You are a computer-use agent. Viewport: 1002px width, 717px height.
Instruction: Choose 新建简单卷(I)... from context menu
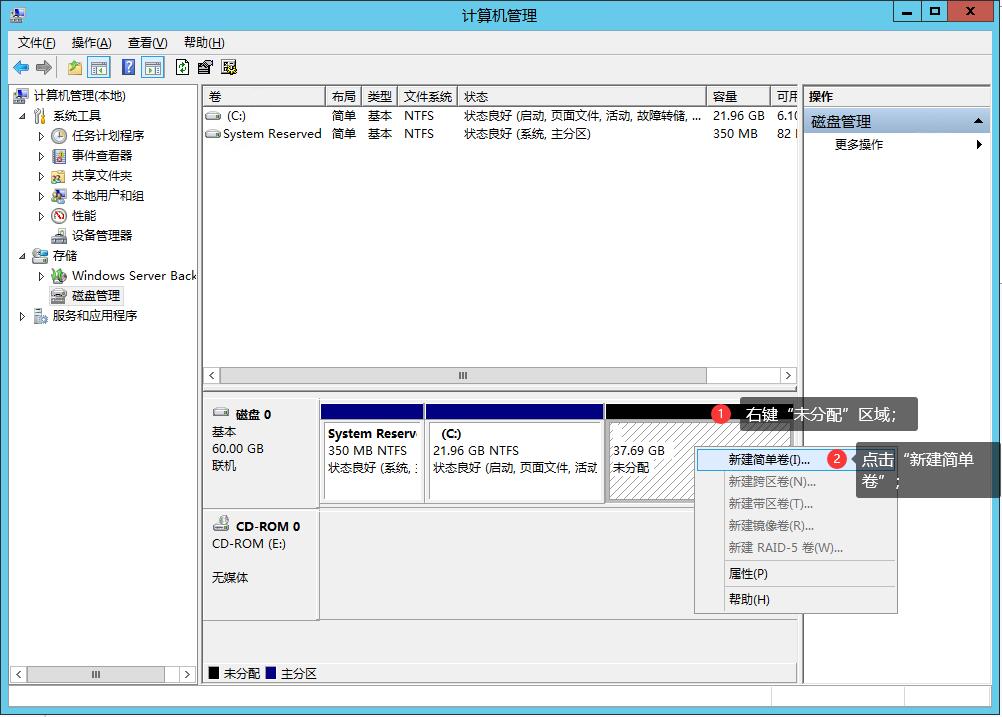click(768, 460)
